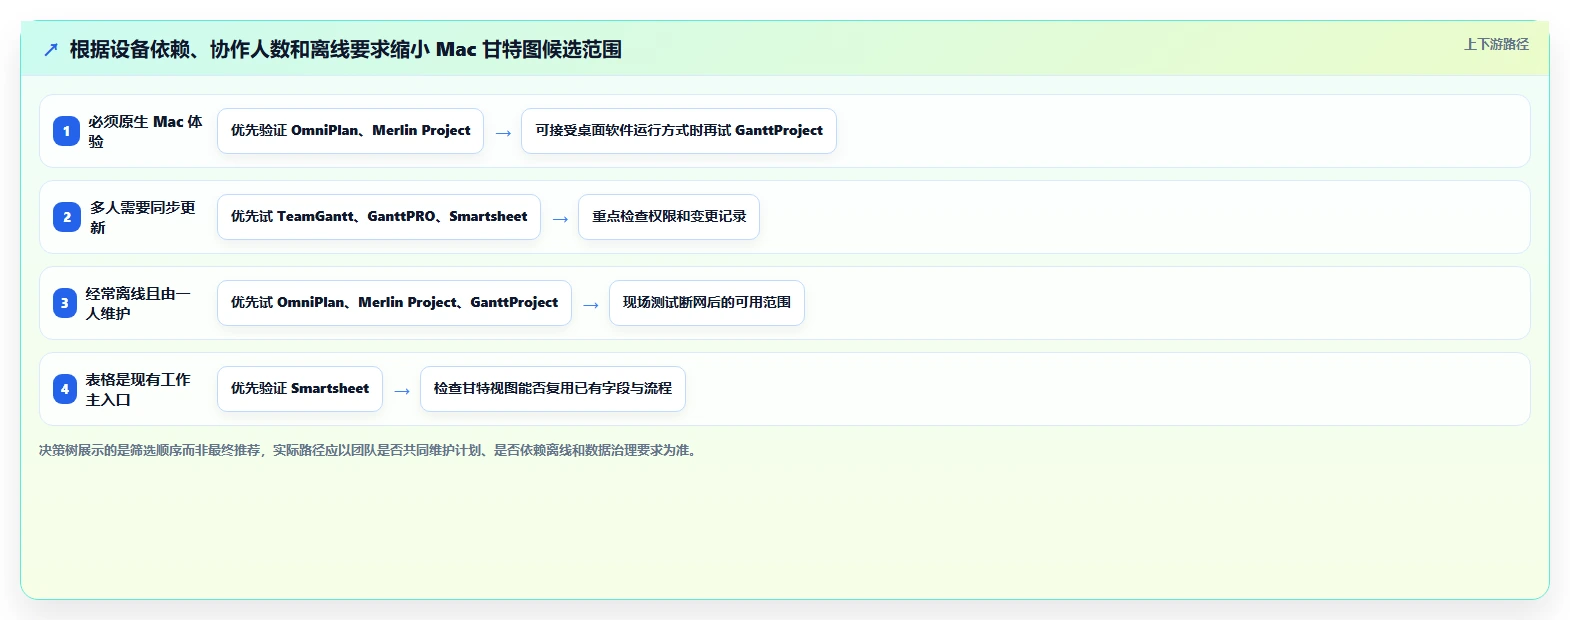Screen dimensions: 1570x620
Task: Click the number 3 step badge
Action: pos(65,303)
